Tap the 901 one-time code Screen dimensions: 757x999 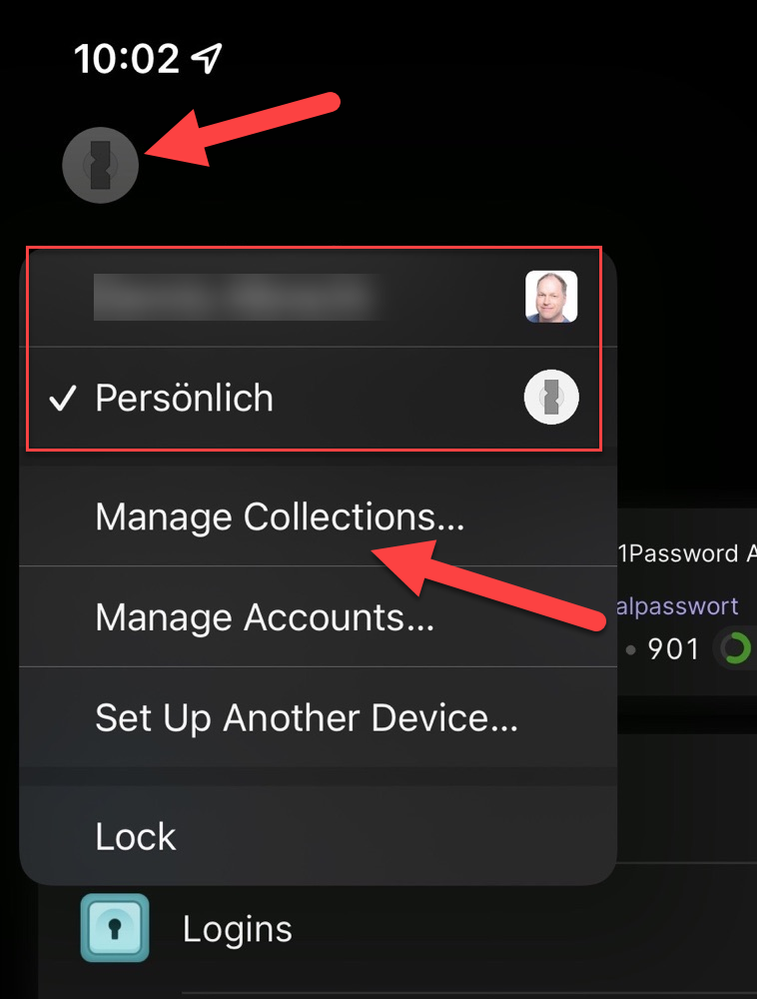point(674,649)
